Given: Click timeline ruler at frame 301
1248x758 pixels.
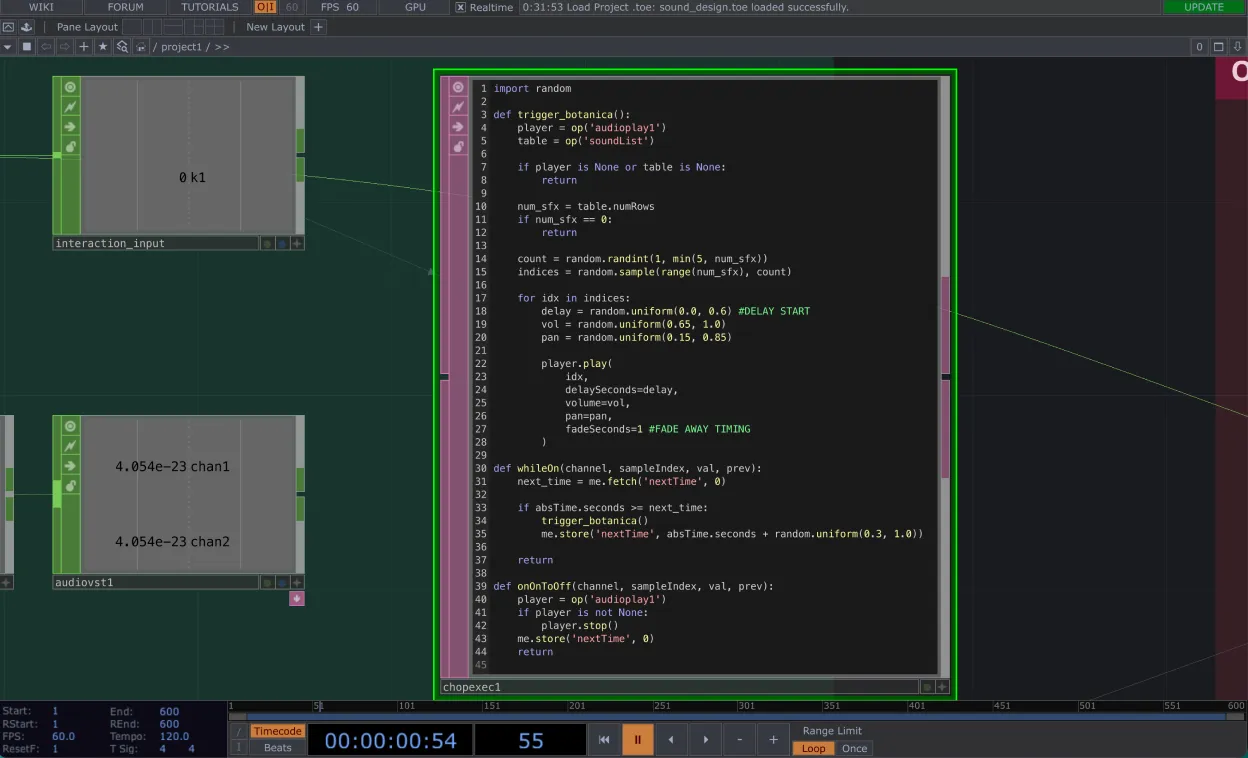Looking at the screenshot, I should pyautogui.click(x=746, y=705).
